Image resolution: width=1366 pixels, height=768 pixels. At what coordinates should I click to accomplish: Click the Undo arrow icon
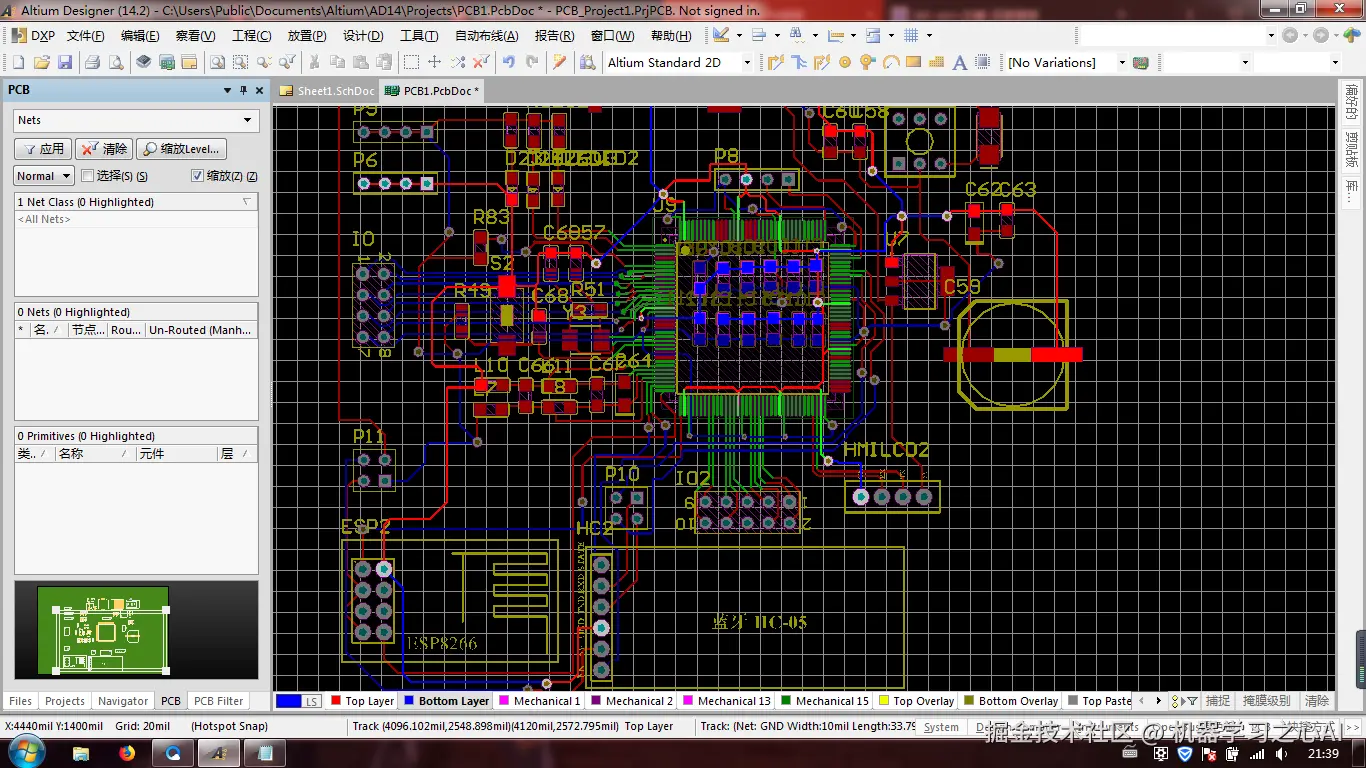pyautogui.click(x=509, y=62)
